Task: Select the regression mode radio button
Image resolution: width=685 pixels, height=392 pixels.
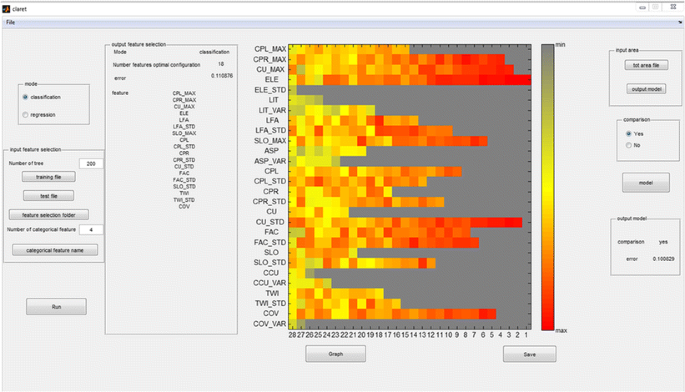Action: pos(25,115)
